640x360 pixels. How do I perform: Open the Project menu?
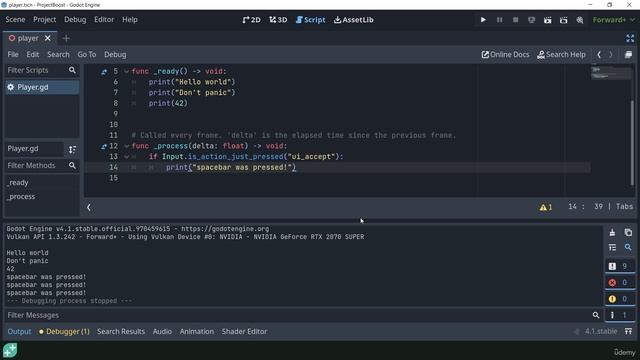point(44,20)
